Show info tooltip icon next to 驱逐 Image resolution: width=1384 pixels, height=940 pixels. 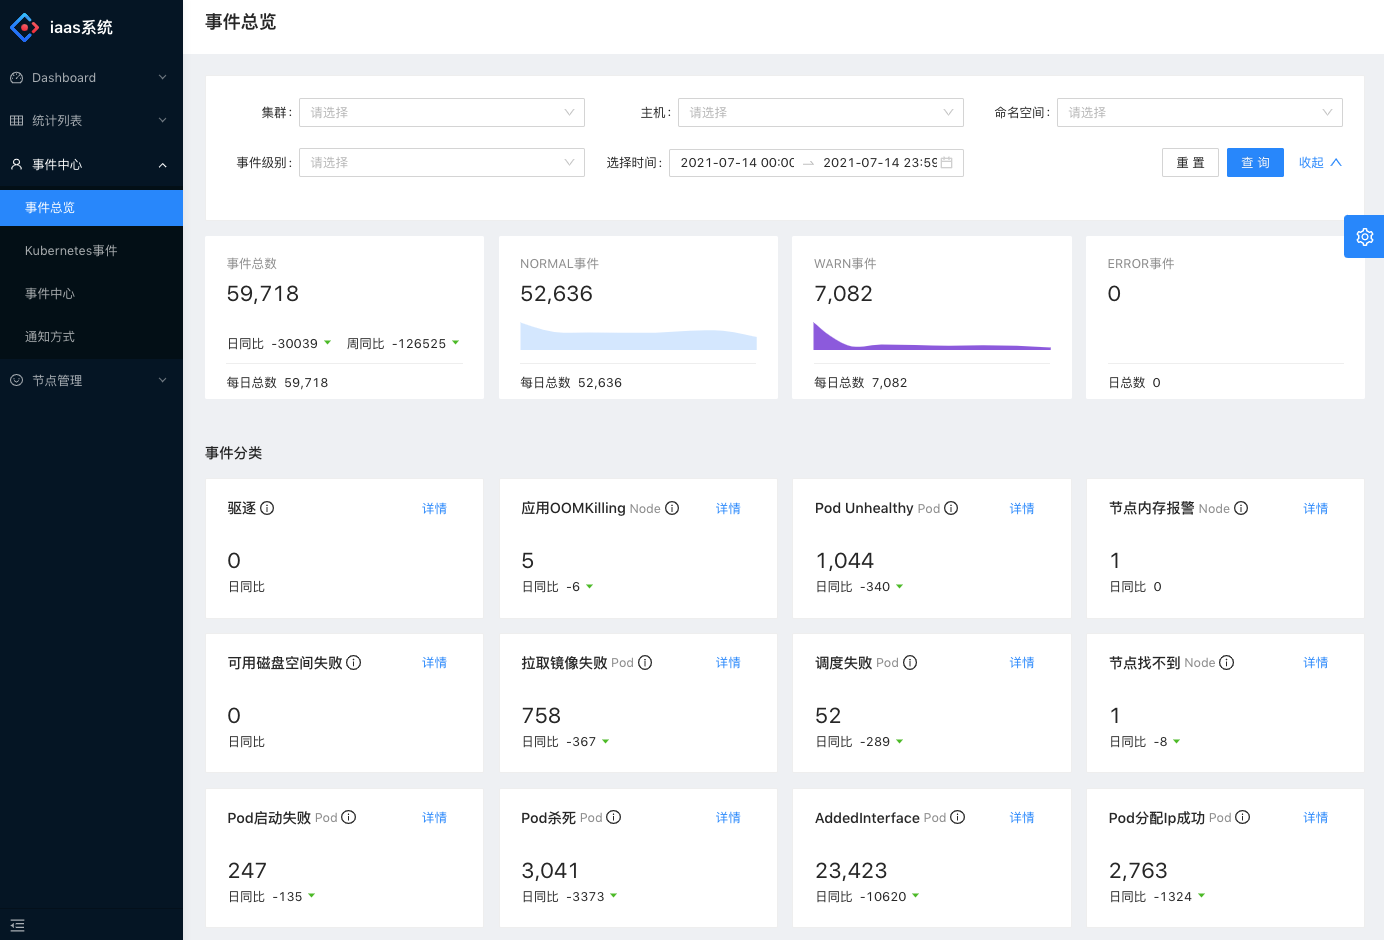click(267, 508)
